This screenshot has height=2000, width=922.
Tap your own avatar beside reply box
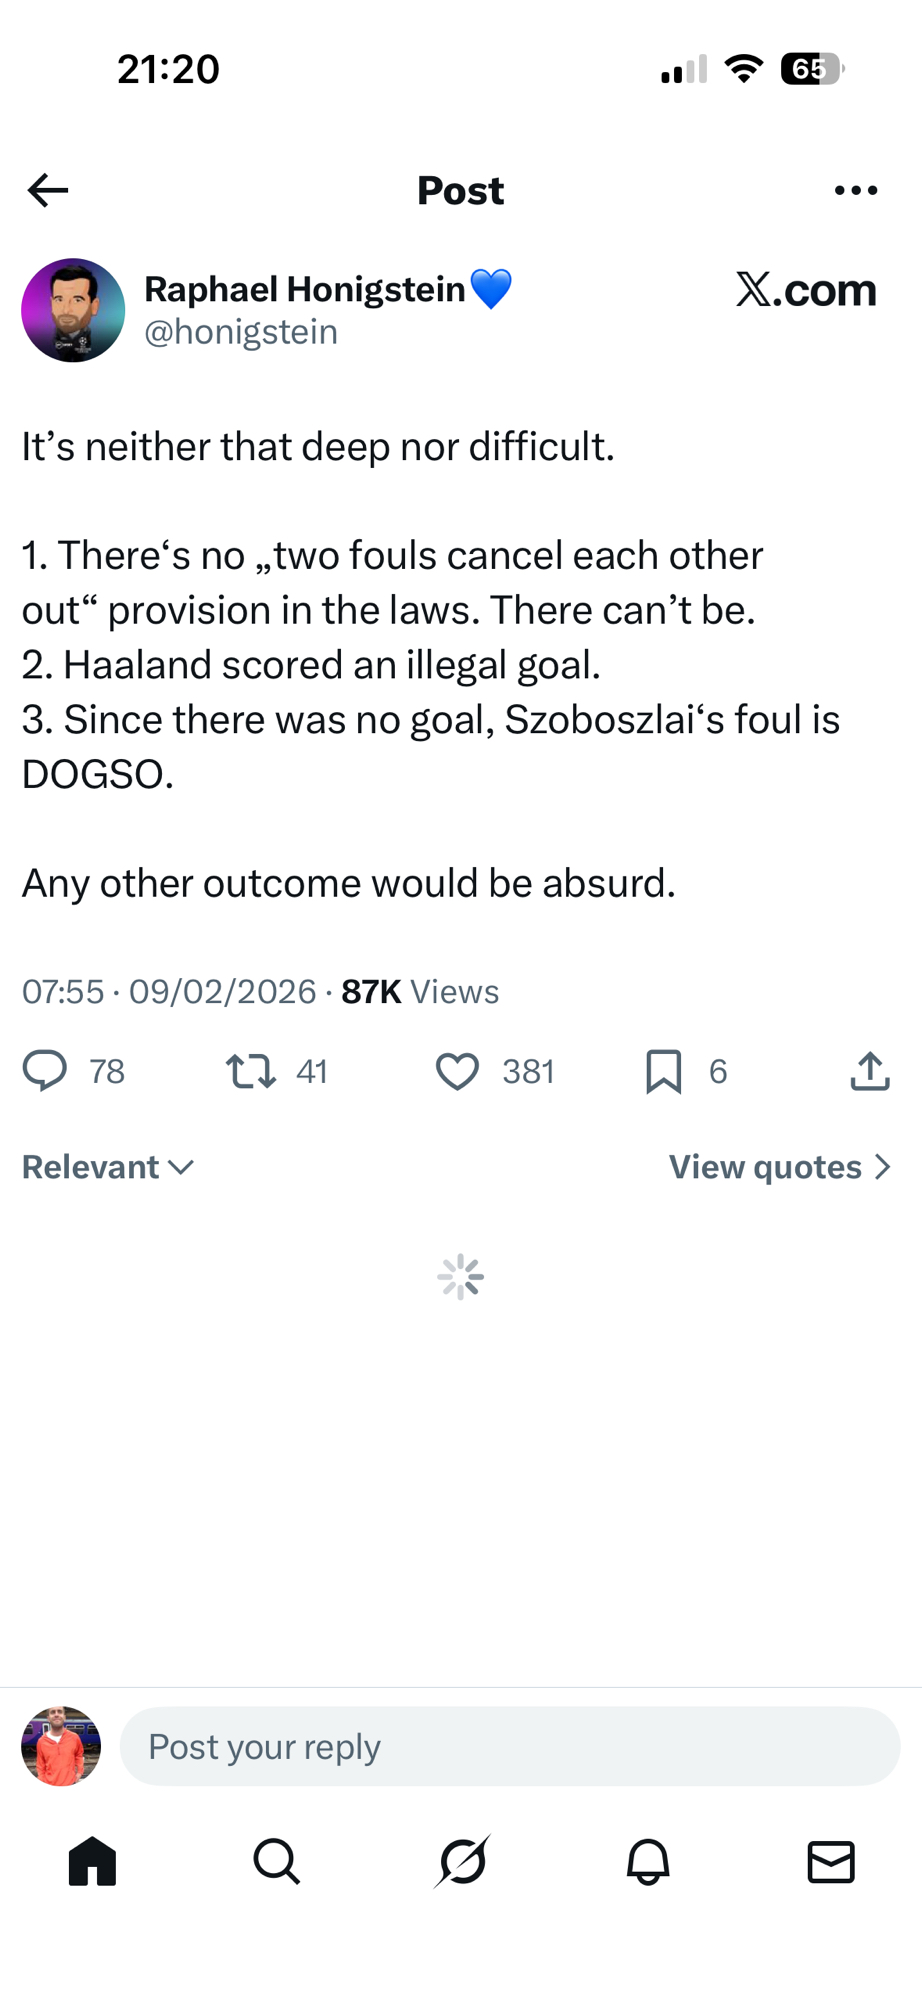pyautogui.click(x=61, y=1747)
